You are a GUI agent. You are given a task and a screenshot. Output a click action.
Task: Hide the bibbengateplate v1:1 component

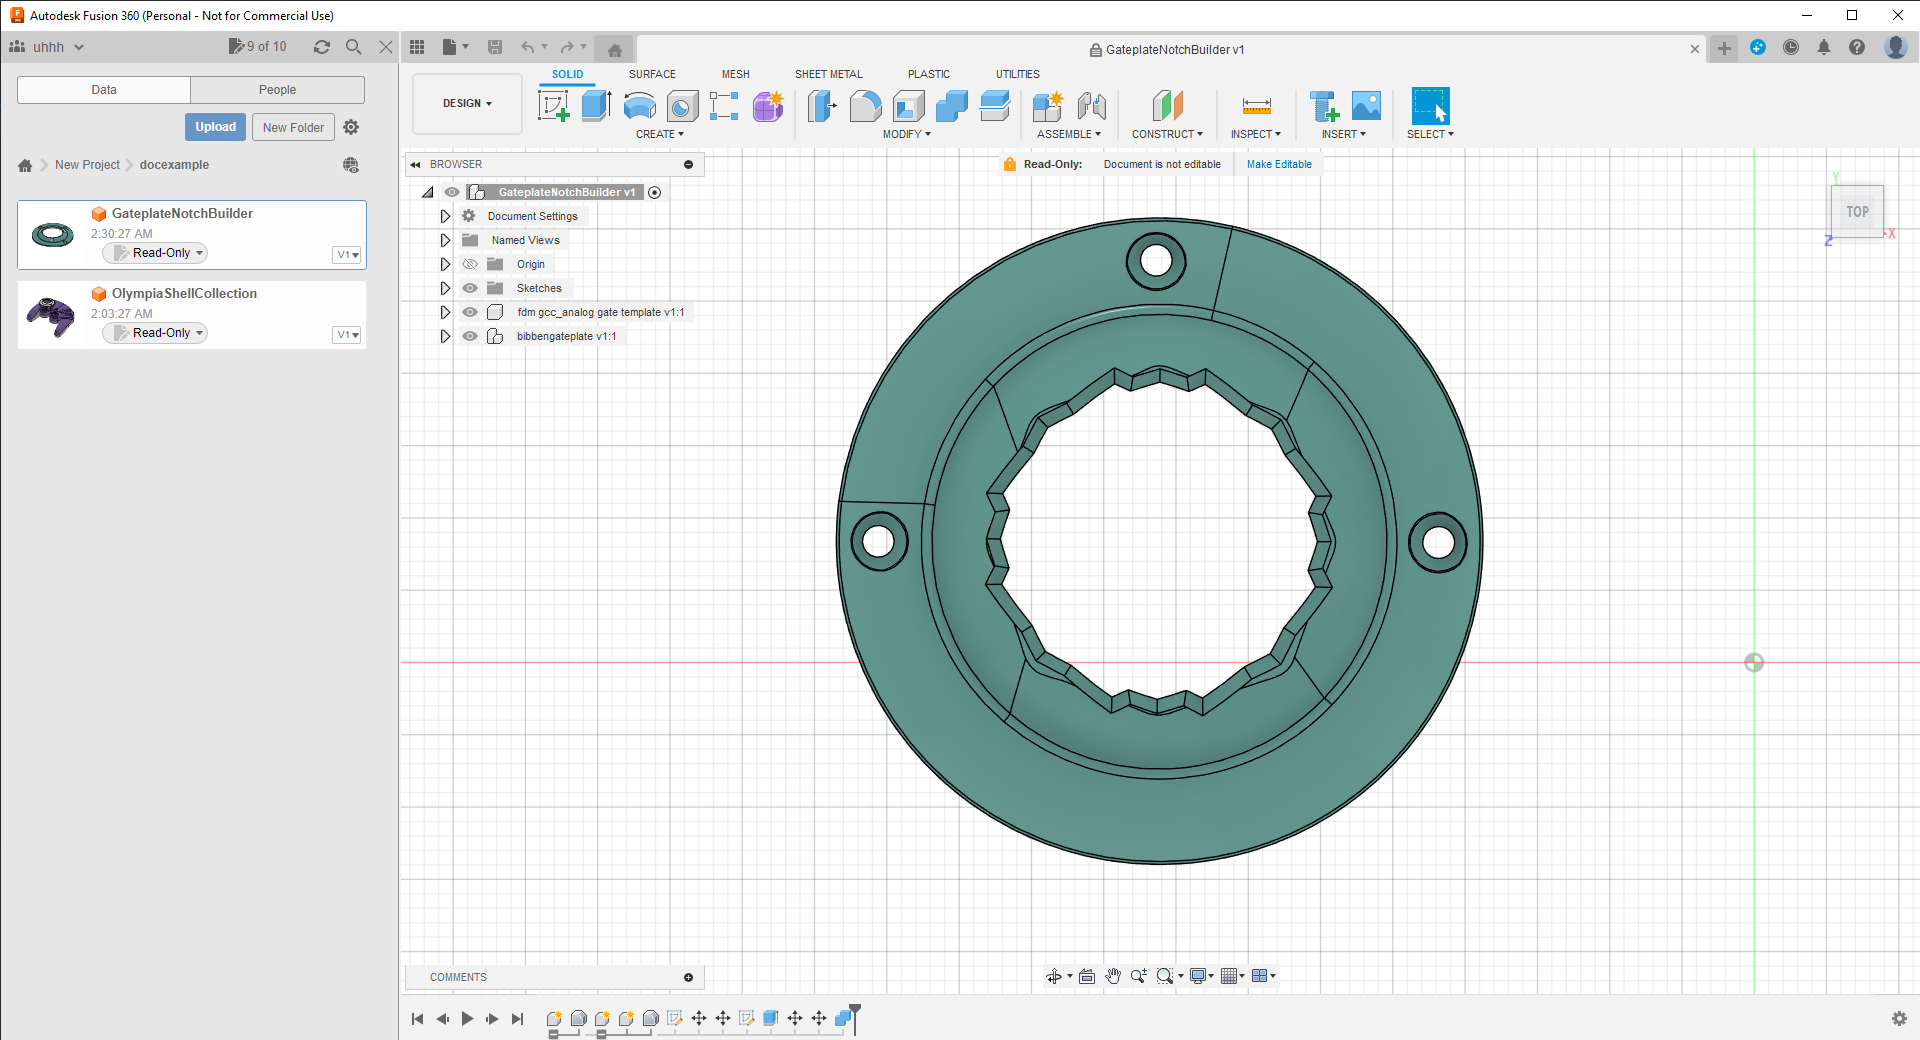[470, 336]
